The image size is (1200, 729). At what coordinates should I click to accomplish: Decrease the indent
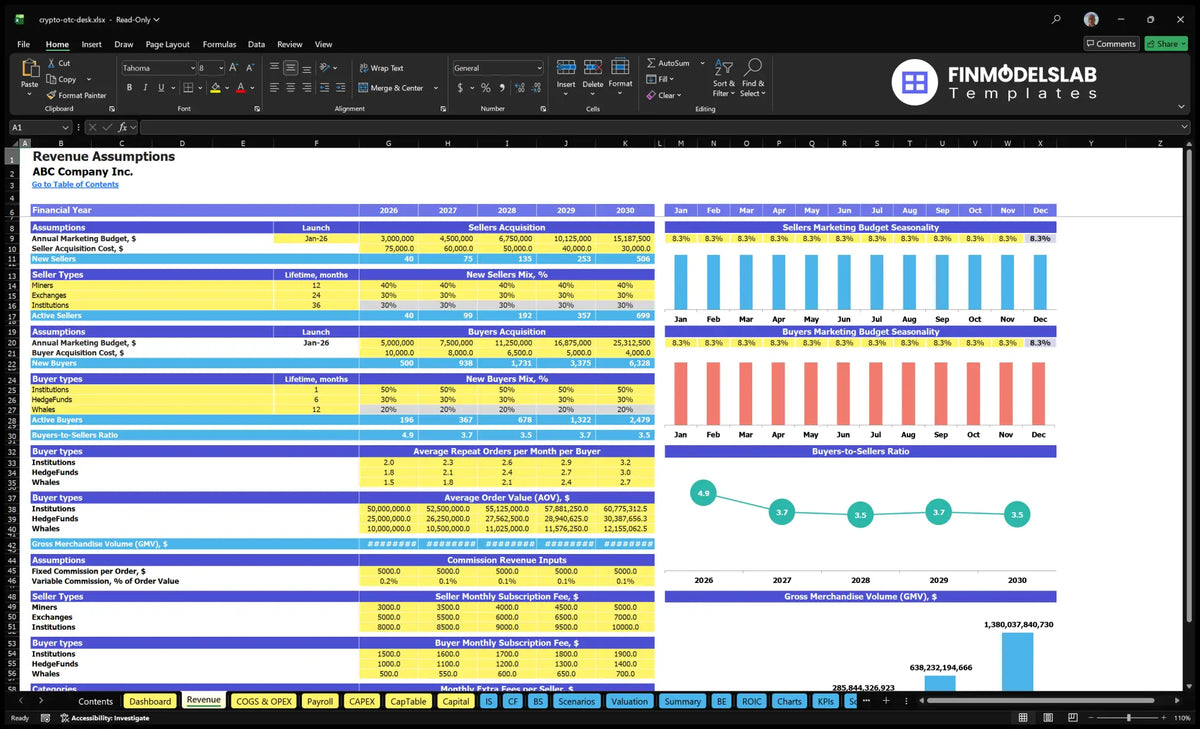click(325, 88)
